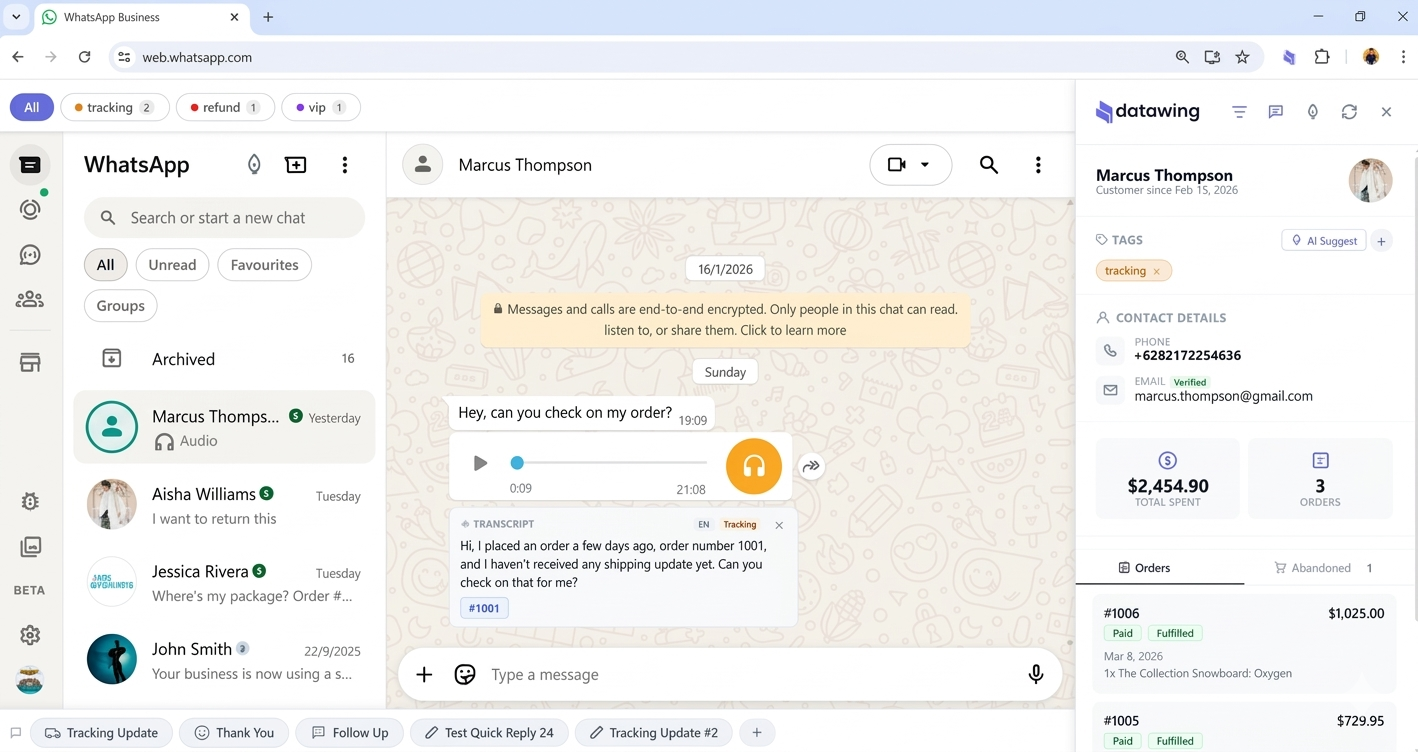Filter chats by tracking tag
Screen dimensions: 1418x752
click(x=115, y=107)
